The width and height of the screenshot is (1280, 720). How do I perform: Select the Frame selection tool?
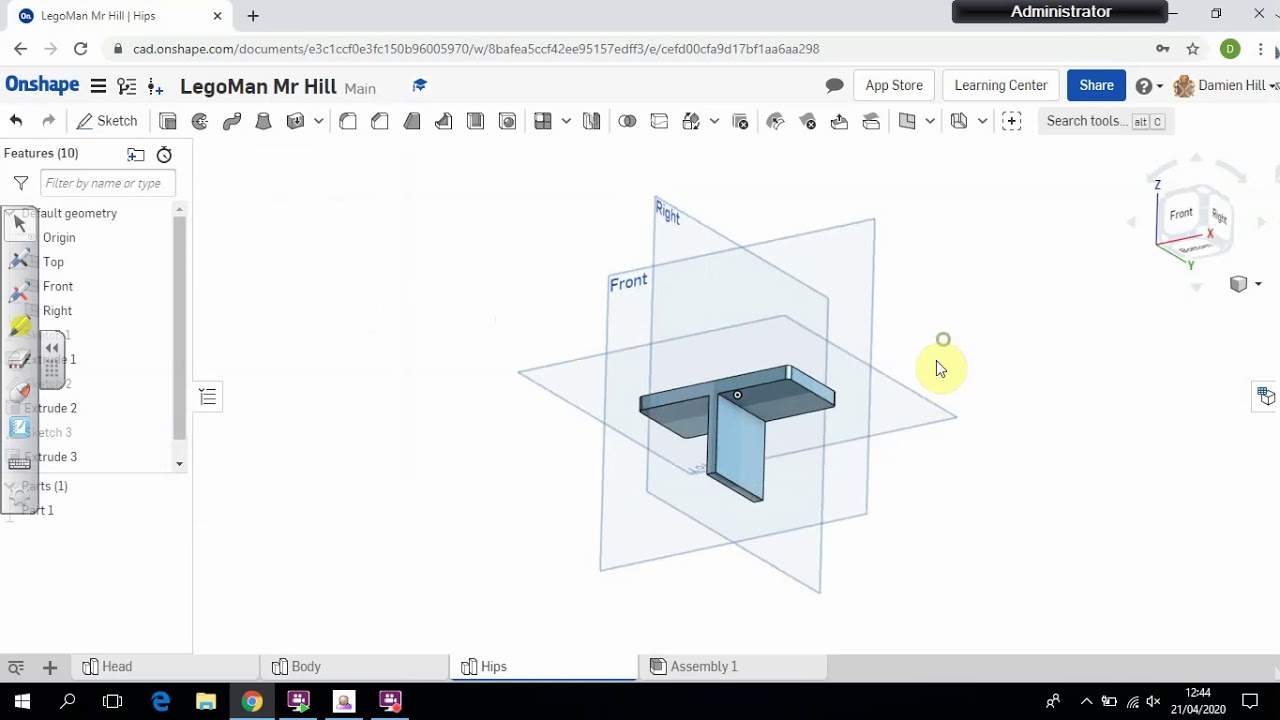pos(1012,121)
